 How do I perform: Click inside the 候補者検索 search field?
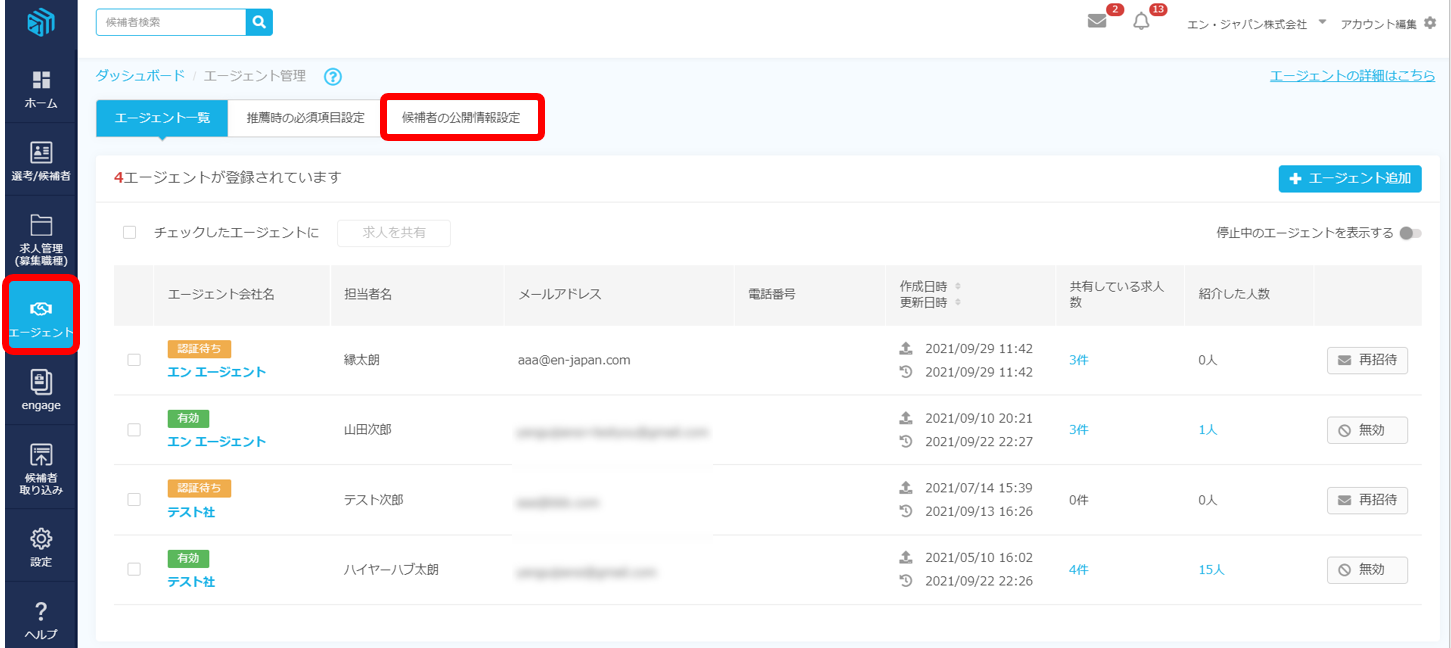(170, 22)
